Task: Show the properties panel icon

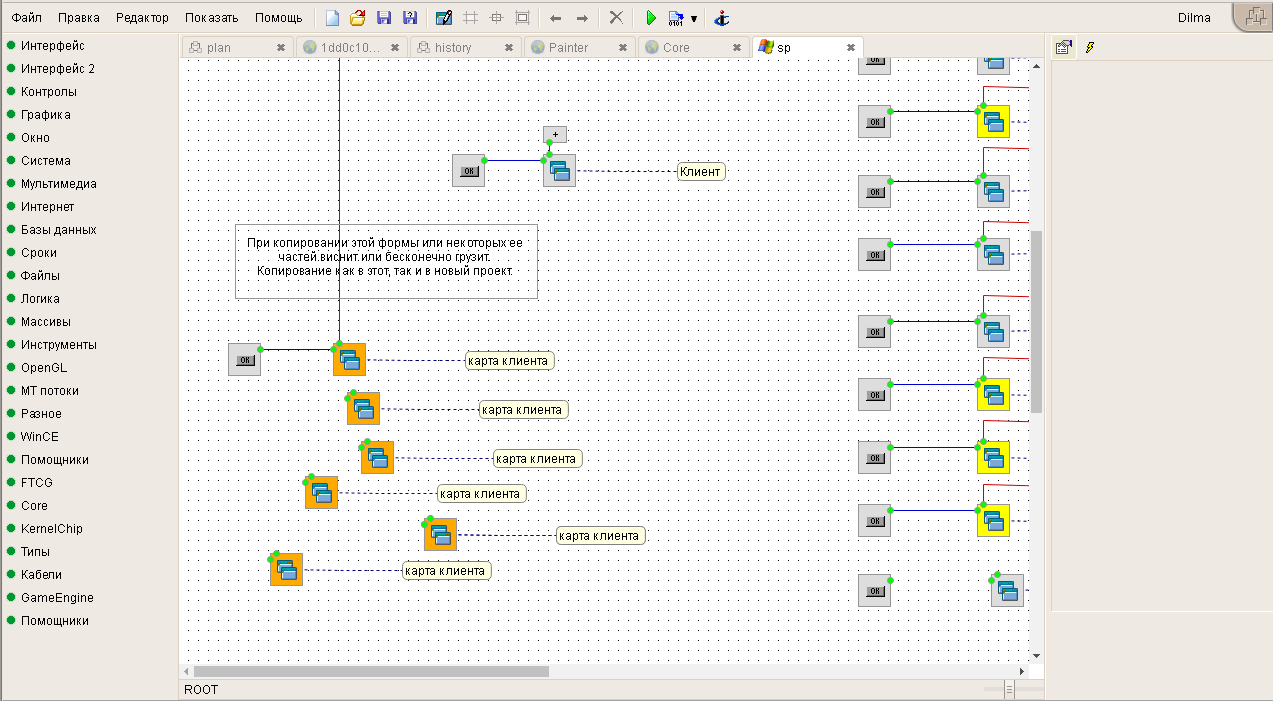Action: pyautogui.click(x=1063, y=47)
